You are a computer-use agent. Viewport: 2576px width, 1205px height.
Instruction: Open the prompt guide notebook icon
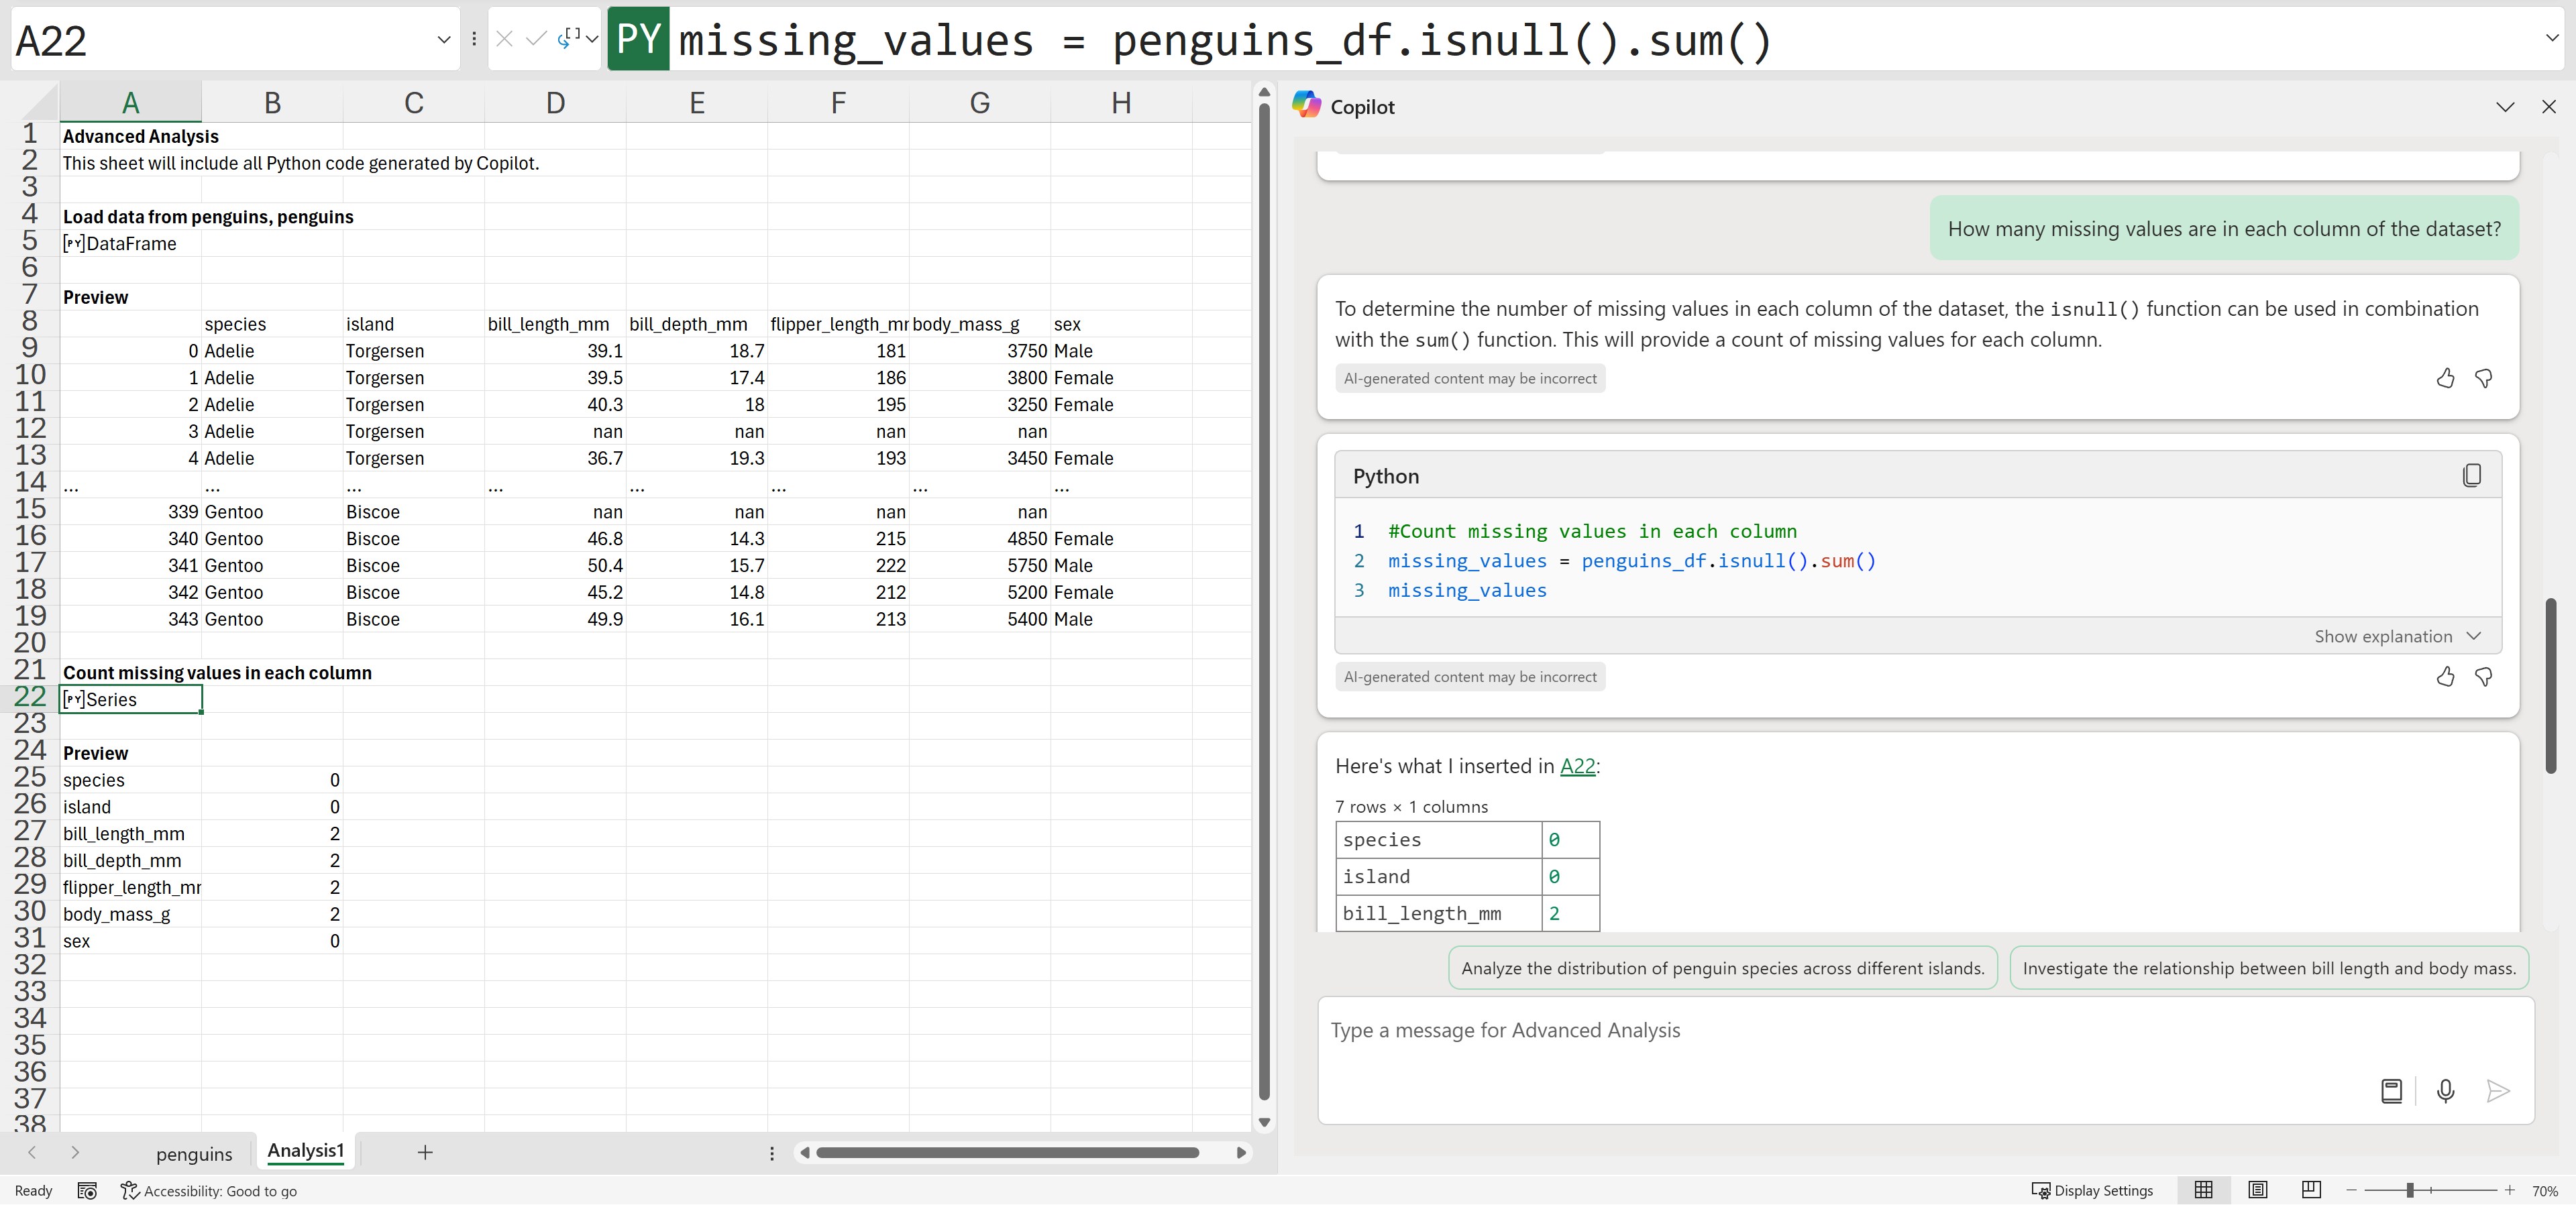(x=2391, y=1090)
